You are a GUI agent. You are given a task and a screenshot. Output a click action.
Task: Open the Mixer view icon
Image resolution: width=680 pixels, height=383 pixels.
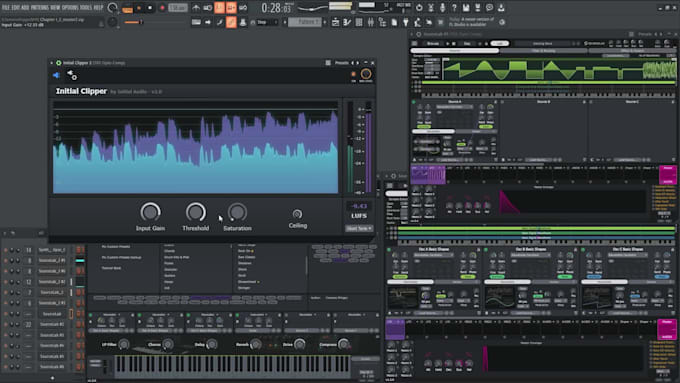(370, 22)
